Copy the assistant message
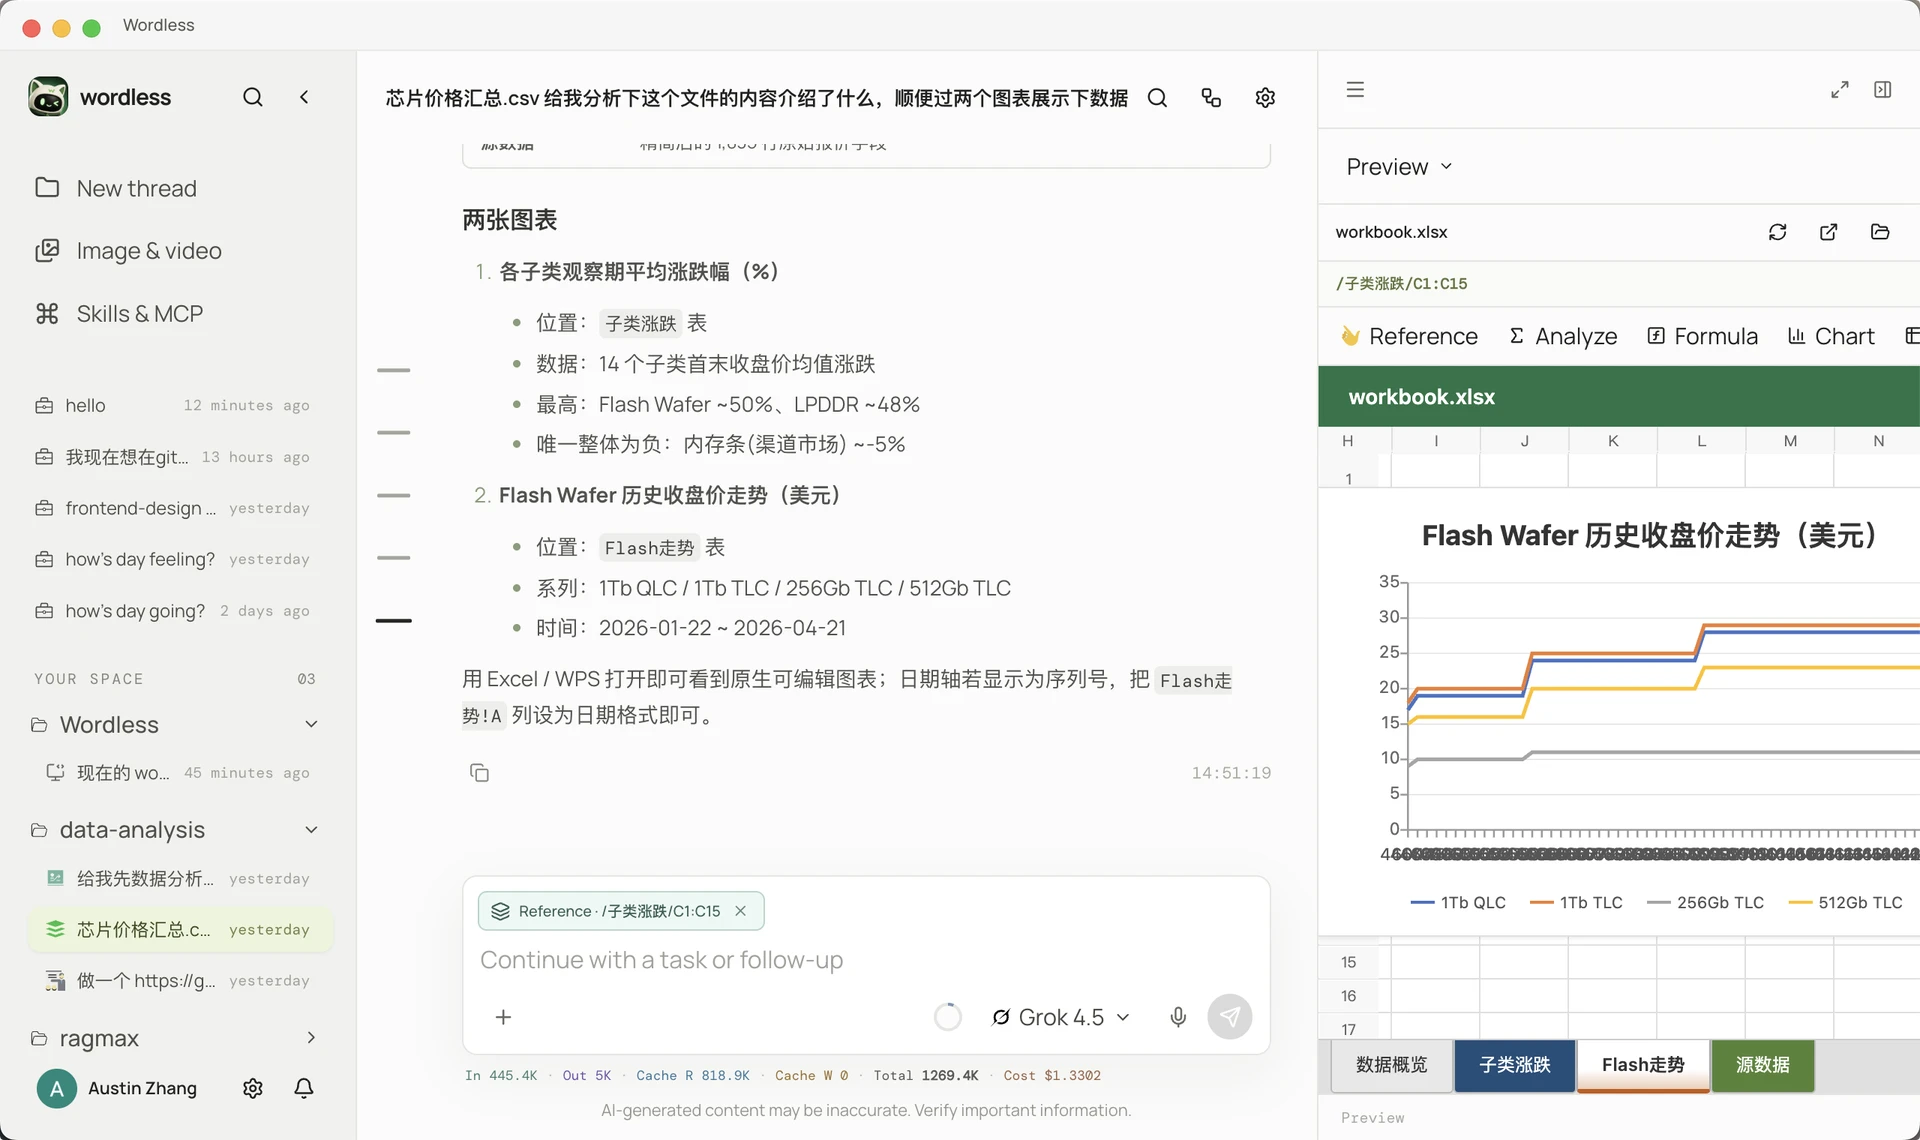This screenshot has width=1920, height=1140. pyautogui.click(x=480, y=773)
